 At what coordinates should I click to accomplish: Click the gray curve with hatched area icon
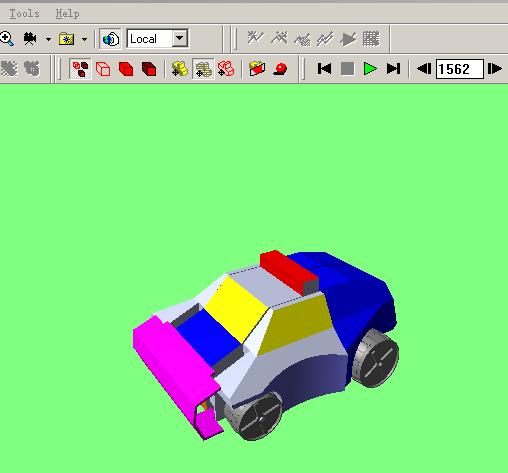point(302,39)
